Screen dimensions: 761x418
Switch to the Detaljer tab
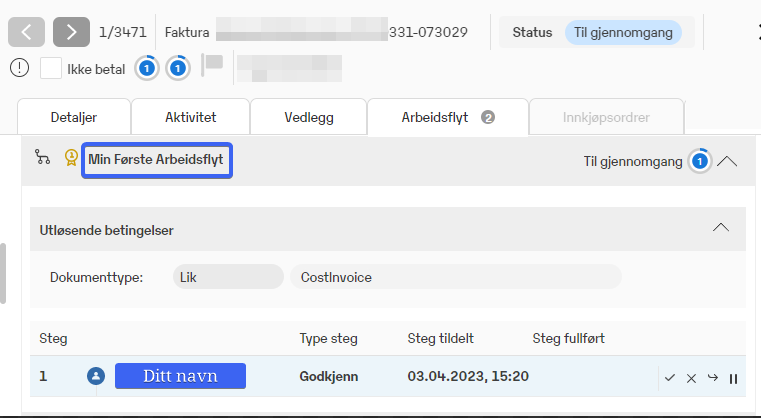coord(73,117)
